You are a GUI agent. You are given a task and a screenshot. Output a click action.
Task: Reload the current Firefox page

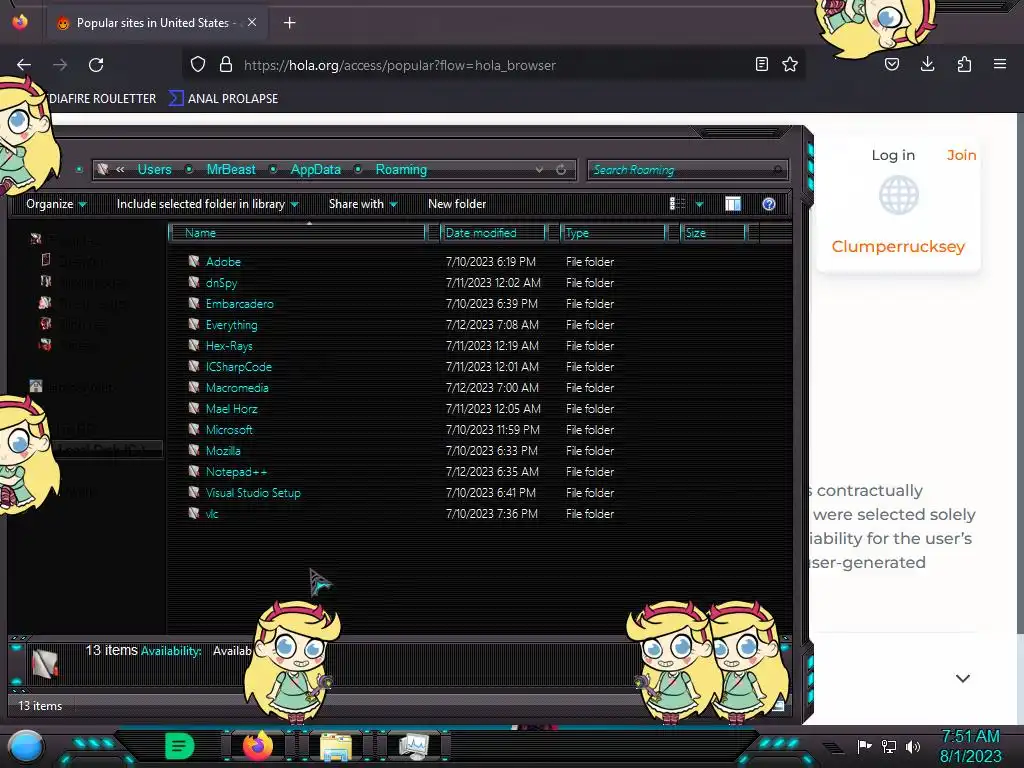pos(96,65)
